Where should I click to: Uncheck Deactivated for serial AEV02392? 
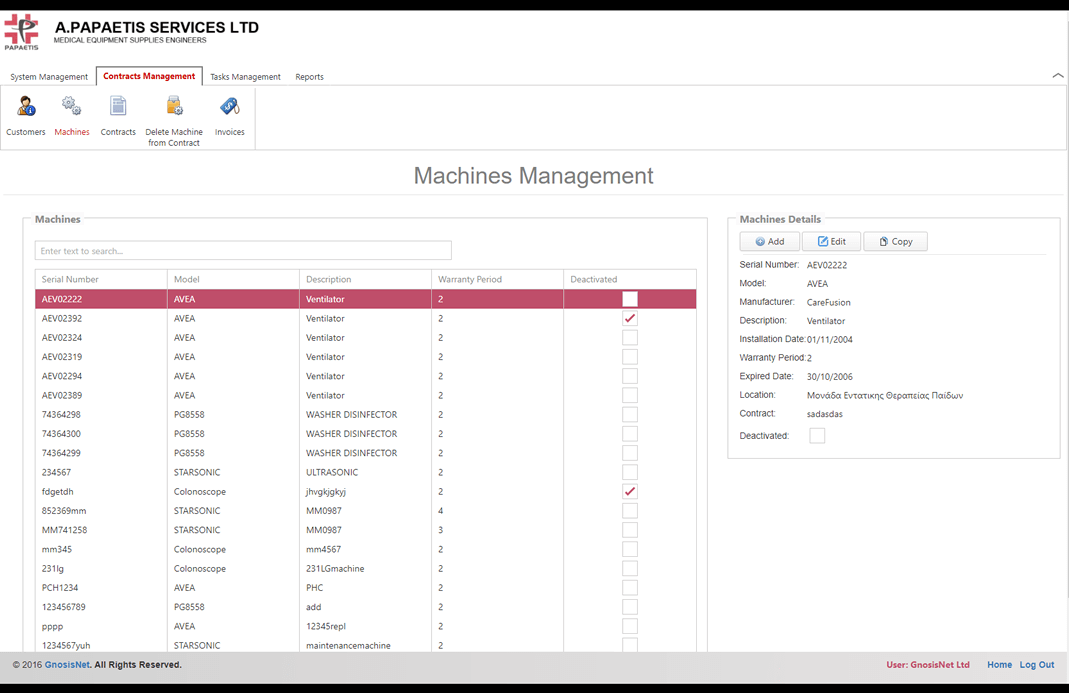(x=630, y=318)
